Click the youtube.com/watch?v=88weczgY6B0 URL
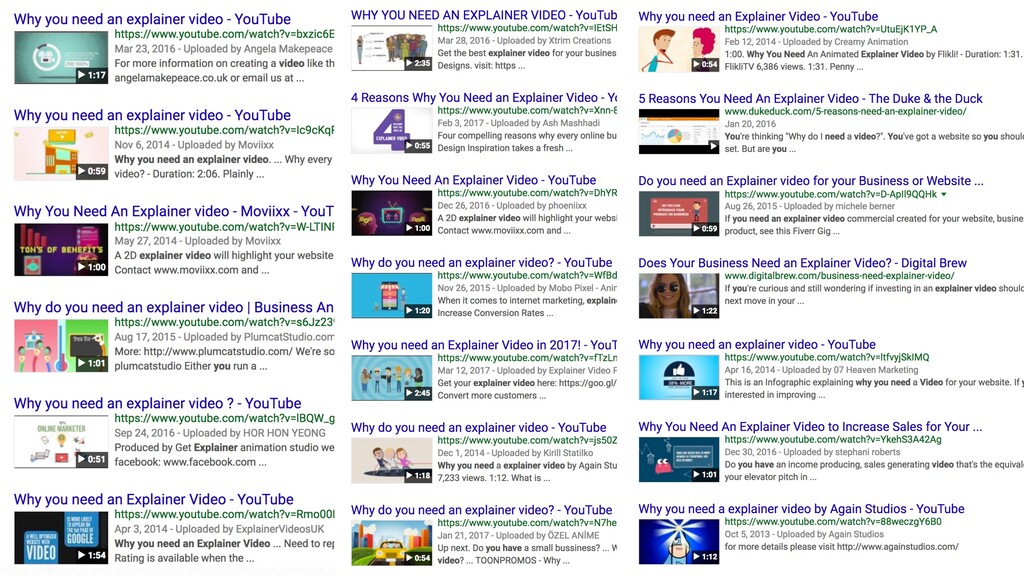This screenshot has width=1024, height=576. 833,522
